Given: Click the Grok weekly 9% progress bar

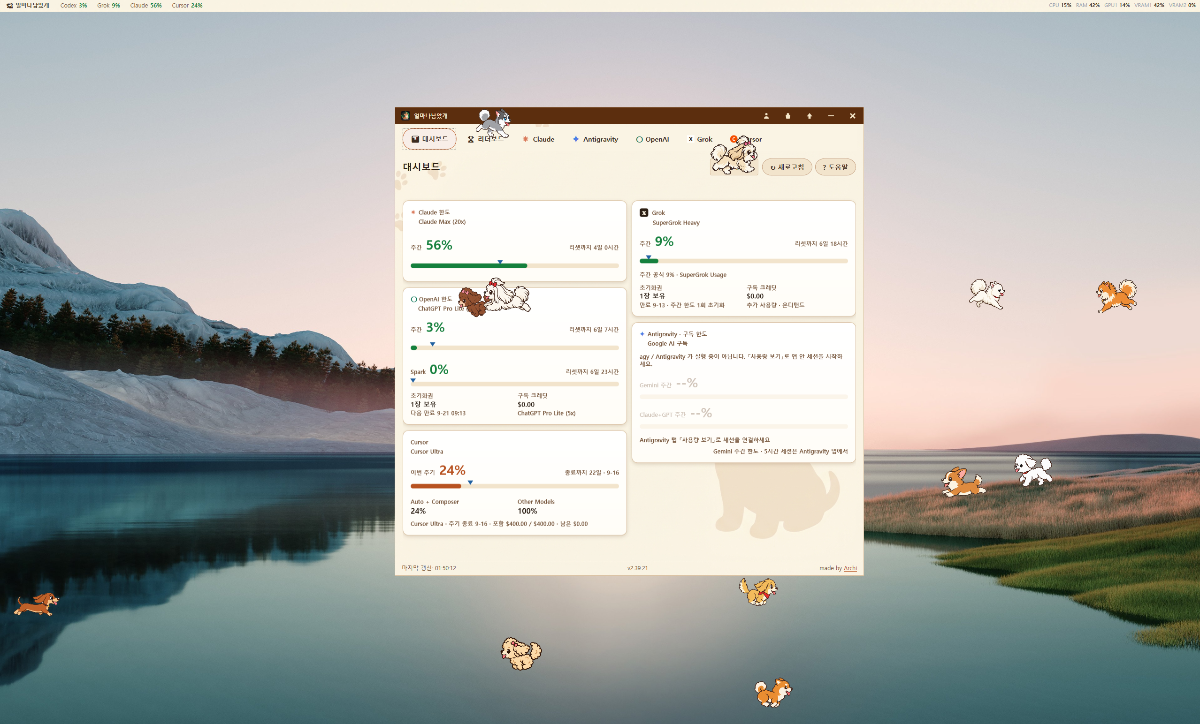Looking at the screenshot, I should point(743,261).
